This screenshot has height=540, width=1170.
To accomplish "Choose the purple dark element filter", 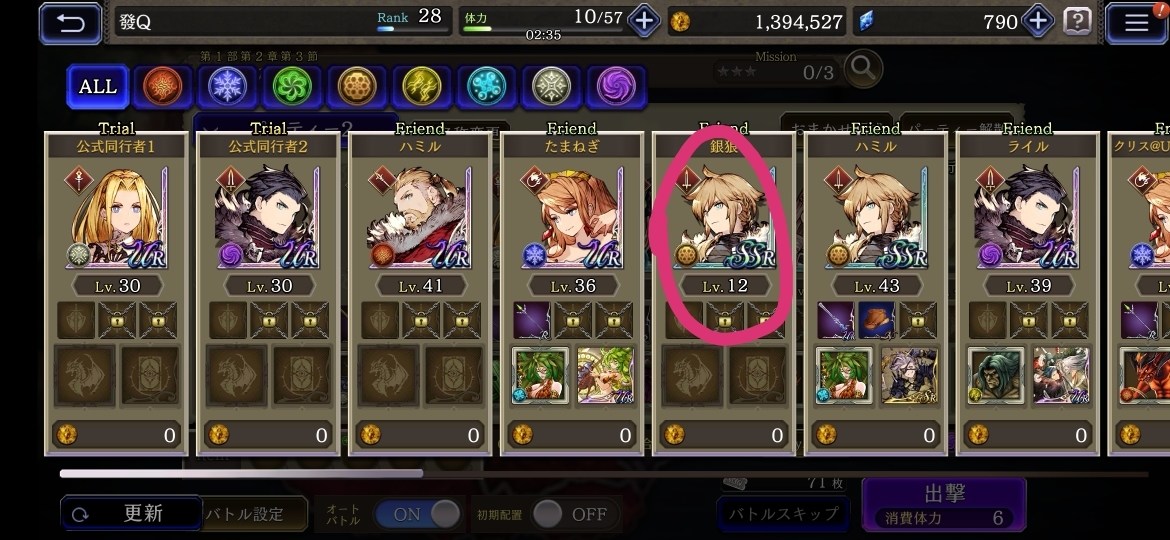I will pyautogui.click(x=616, y=87).
